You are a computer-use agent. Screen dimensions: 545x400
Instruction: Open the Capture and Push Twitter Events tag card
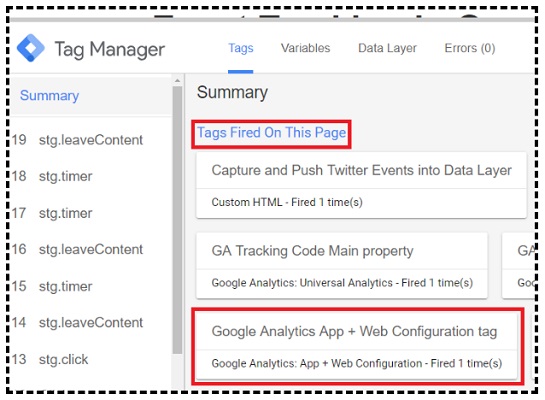coord(361,185)
